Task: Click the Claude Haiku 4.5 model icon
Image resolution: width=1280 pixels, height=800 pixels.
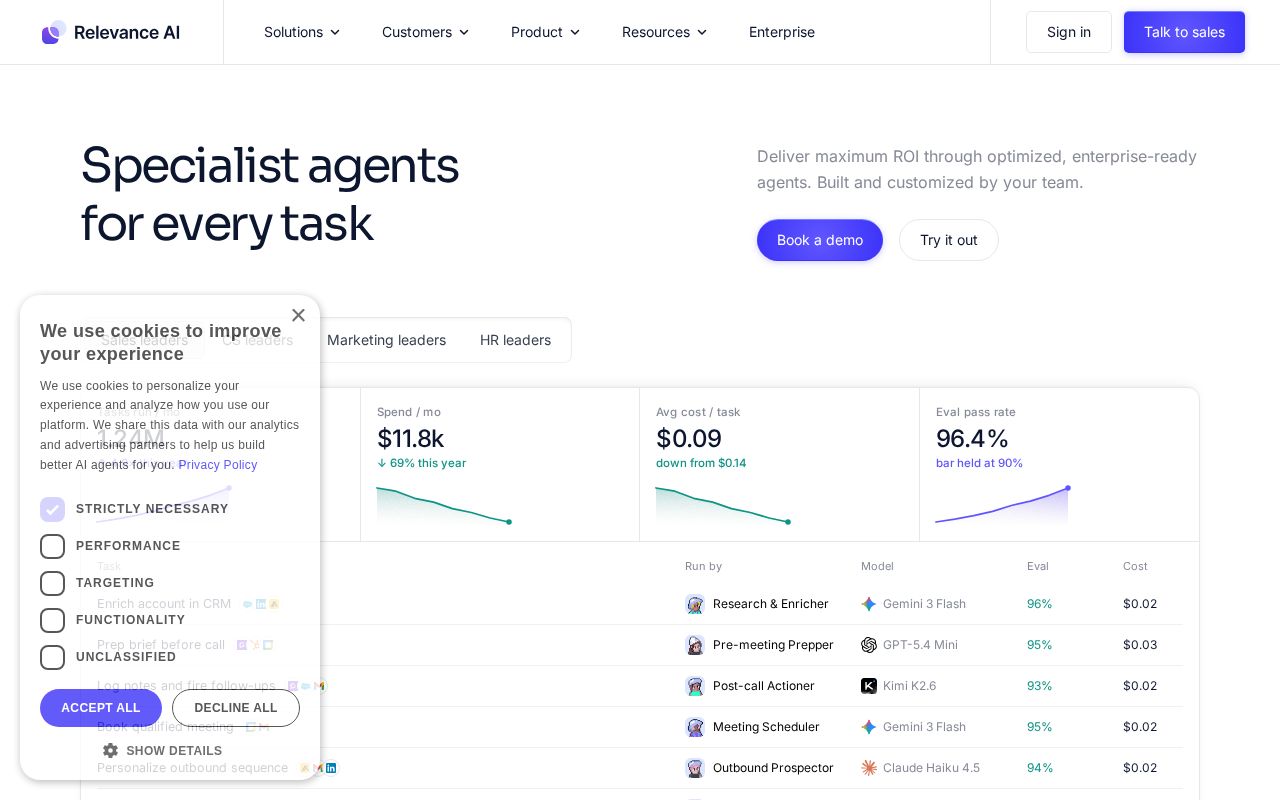Action: tap(869, 768)
